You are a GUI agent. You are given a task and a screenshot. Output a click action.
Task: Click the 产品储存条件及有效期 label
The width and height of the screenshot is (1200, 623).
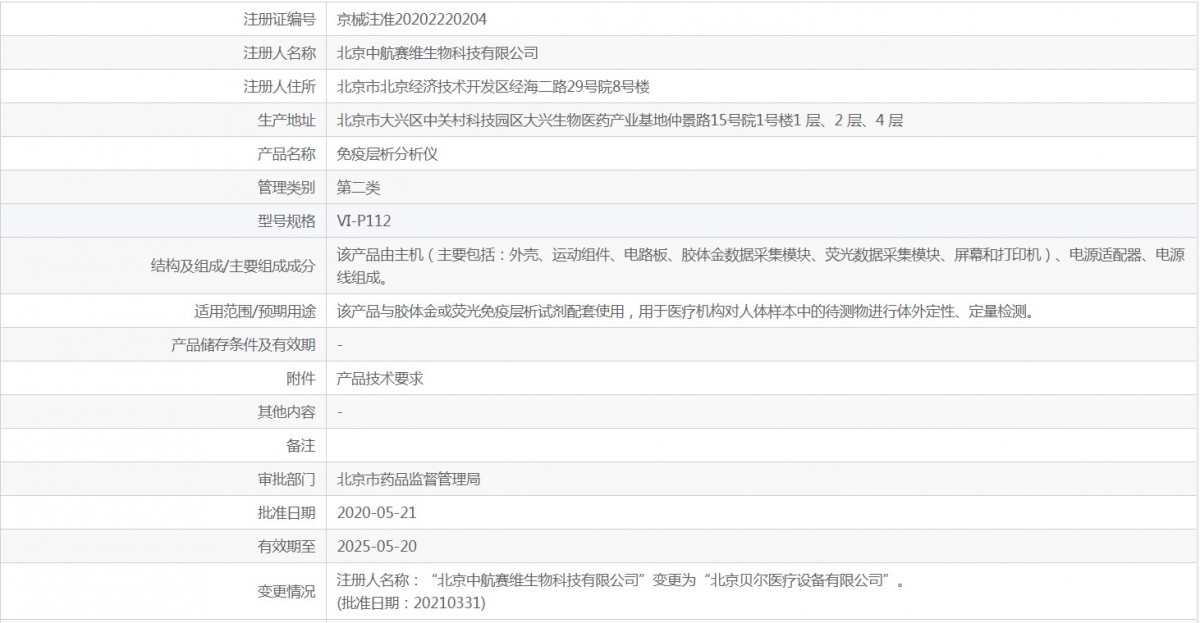244,345
